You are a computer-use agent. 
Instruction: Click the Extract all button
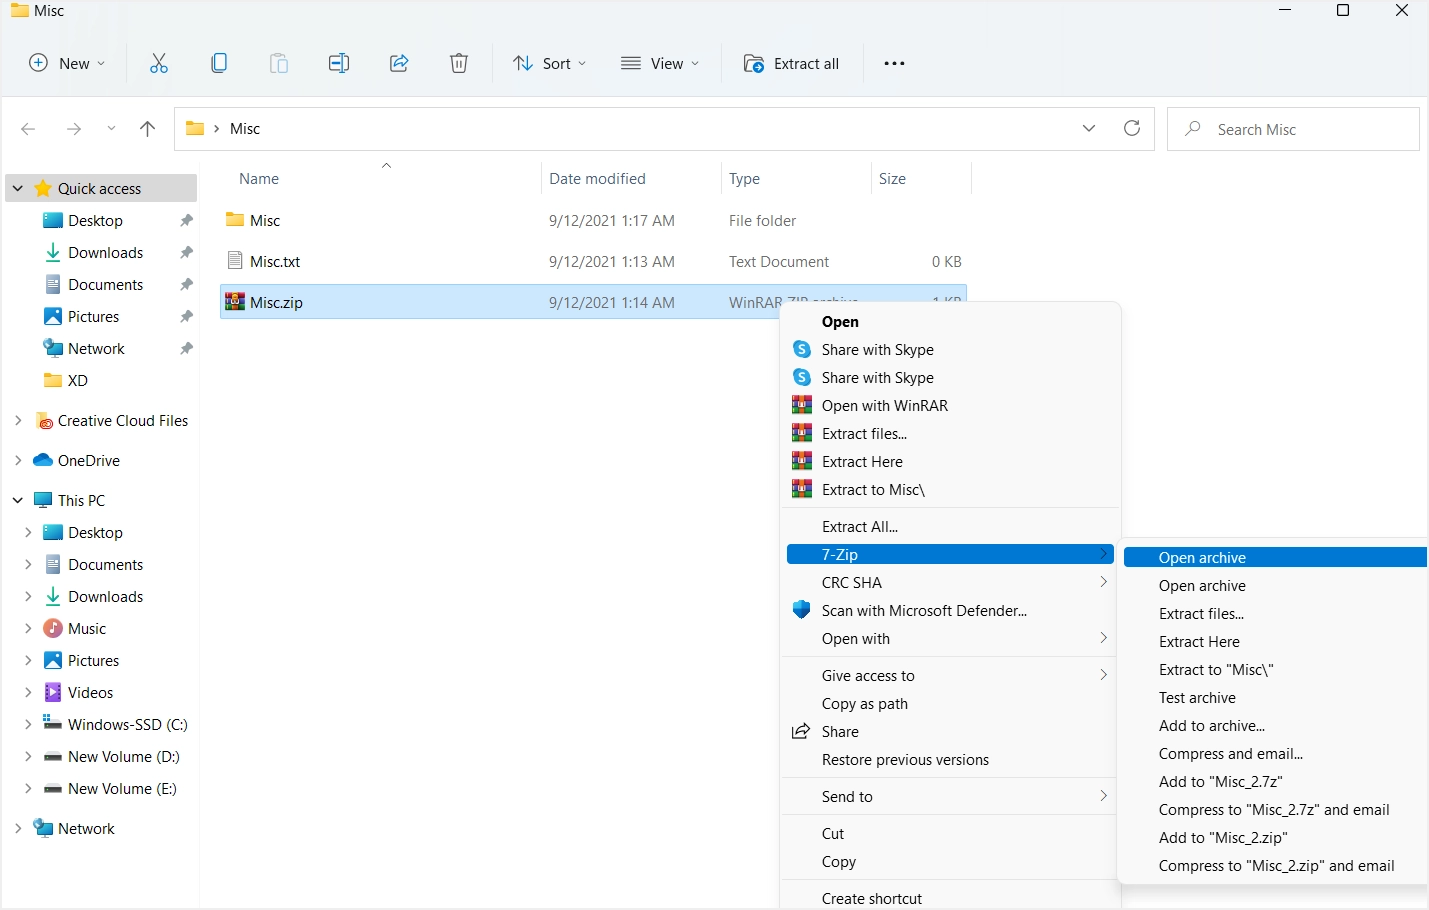click(x=792, y=64)
